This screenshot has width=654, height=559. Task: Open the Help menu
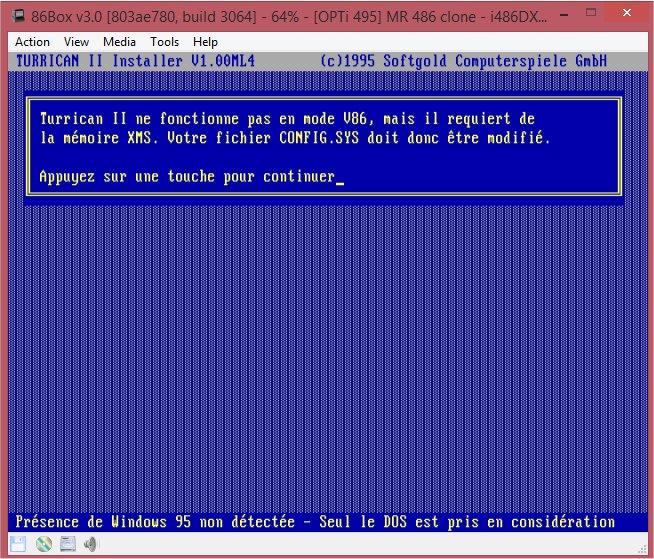tap(205, 42)
